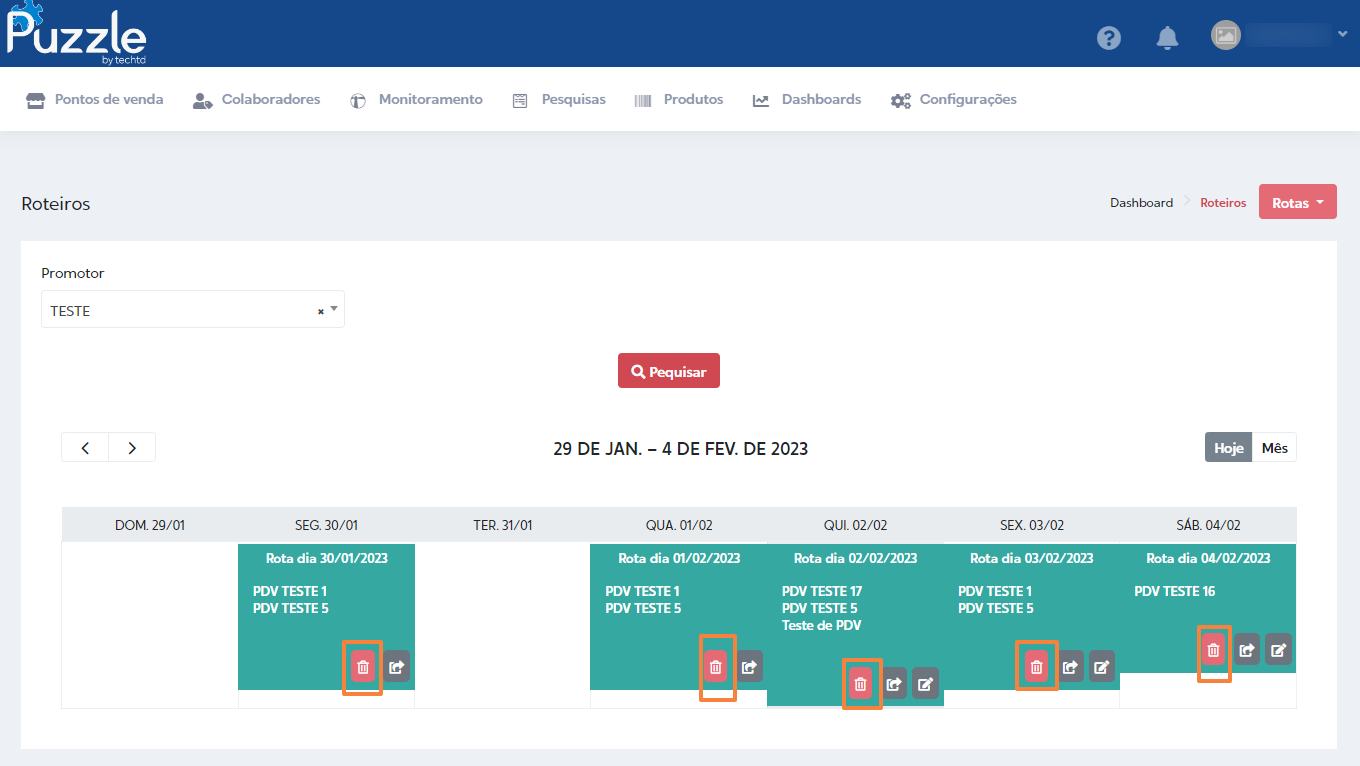Delete the route for 04/02/2023
Viewport: 1360px width, 766px height.
point(1213,650)
